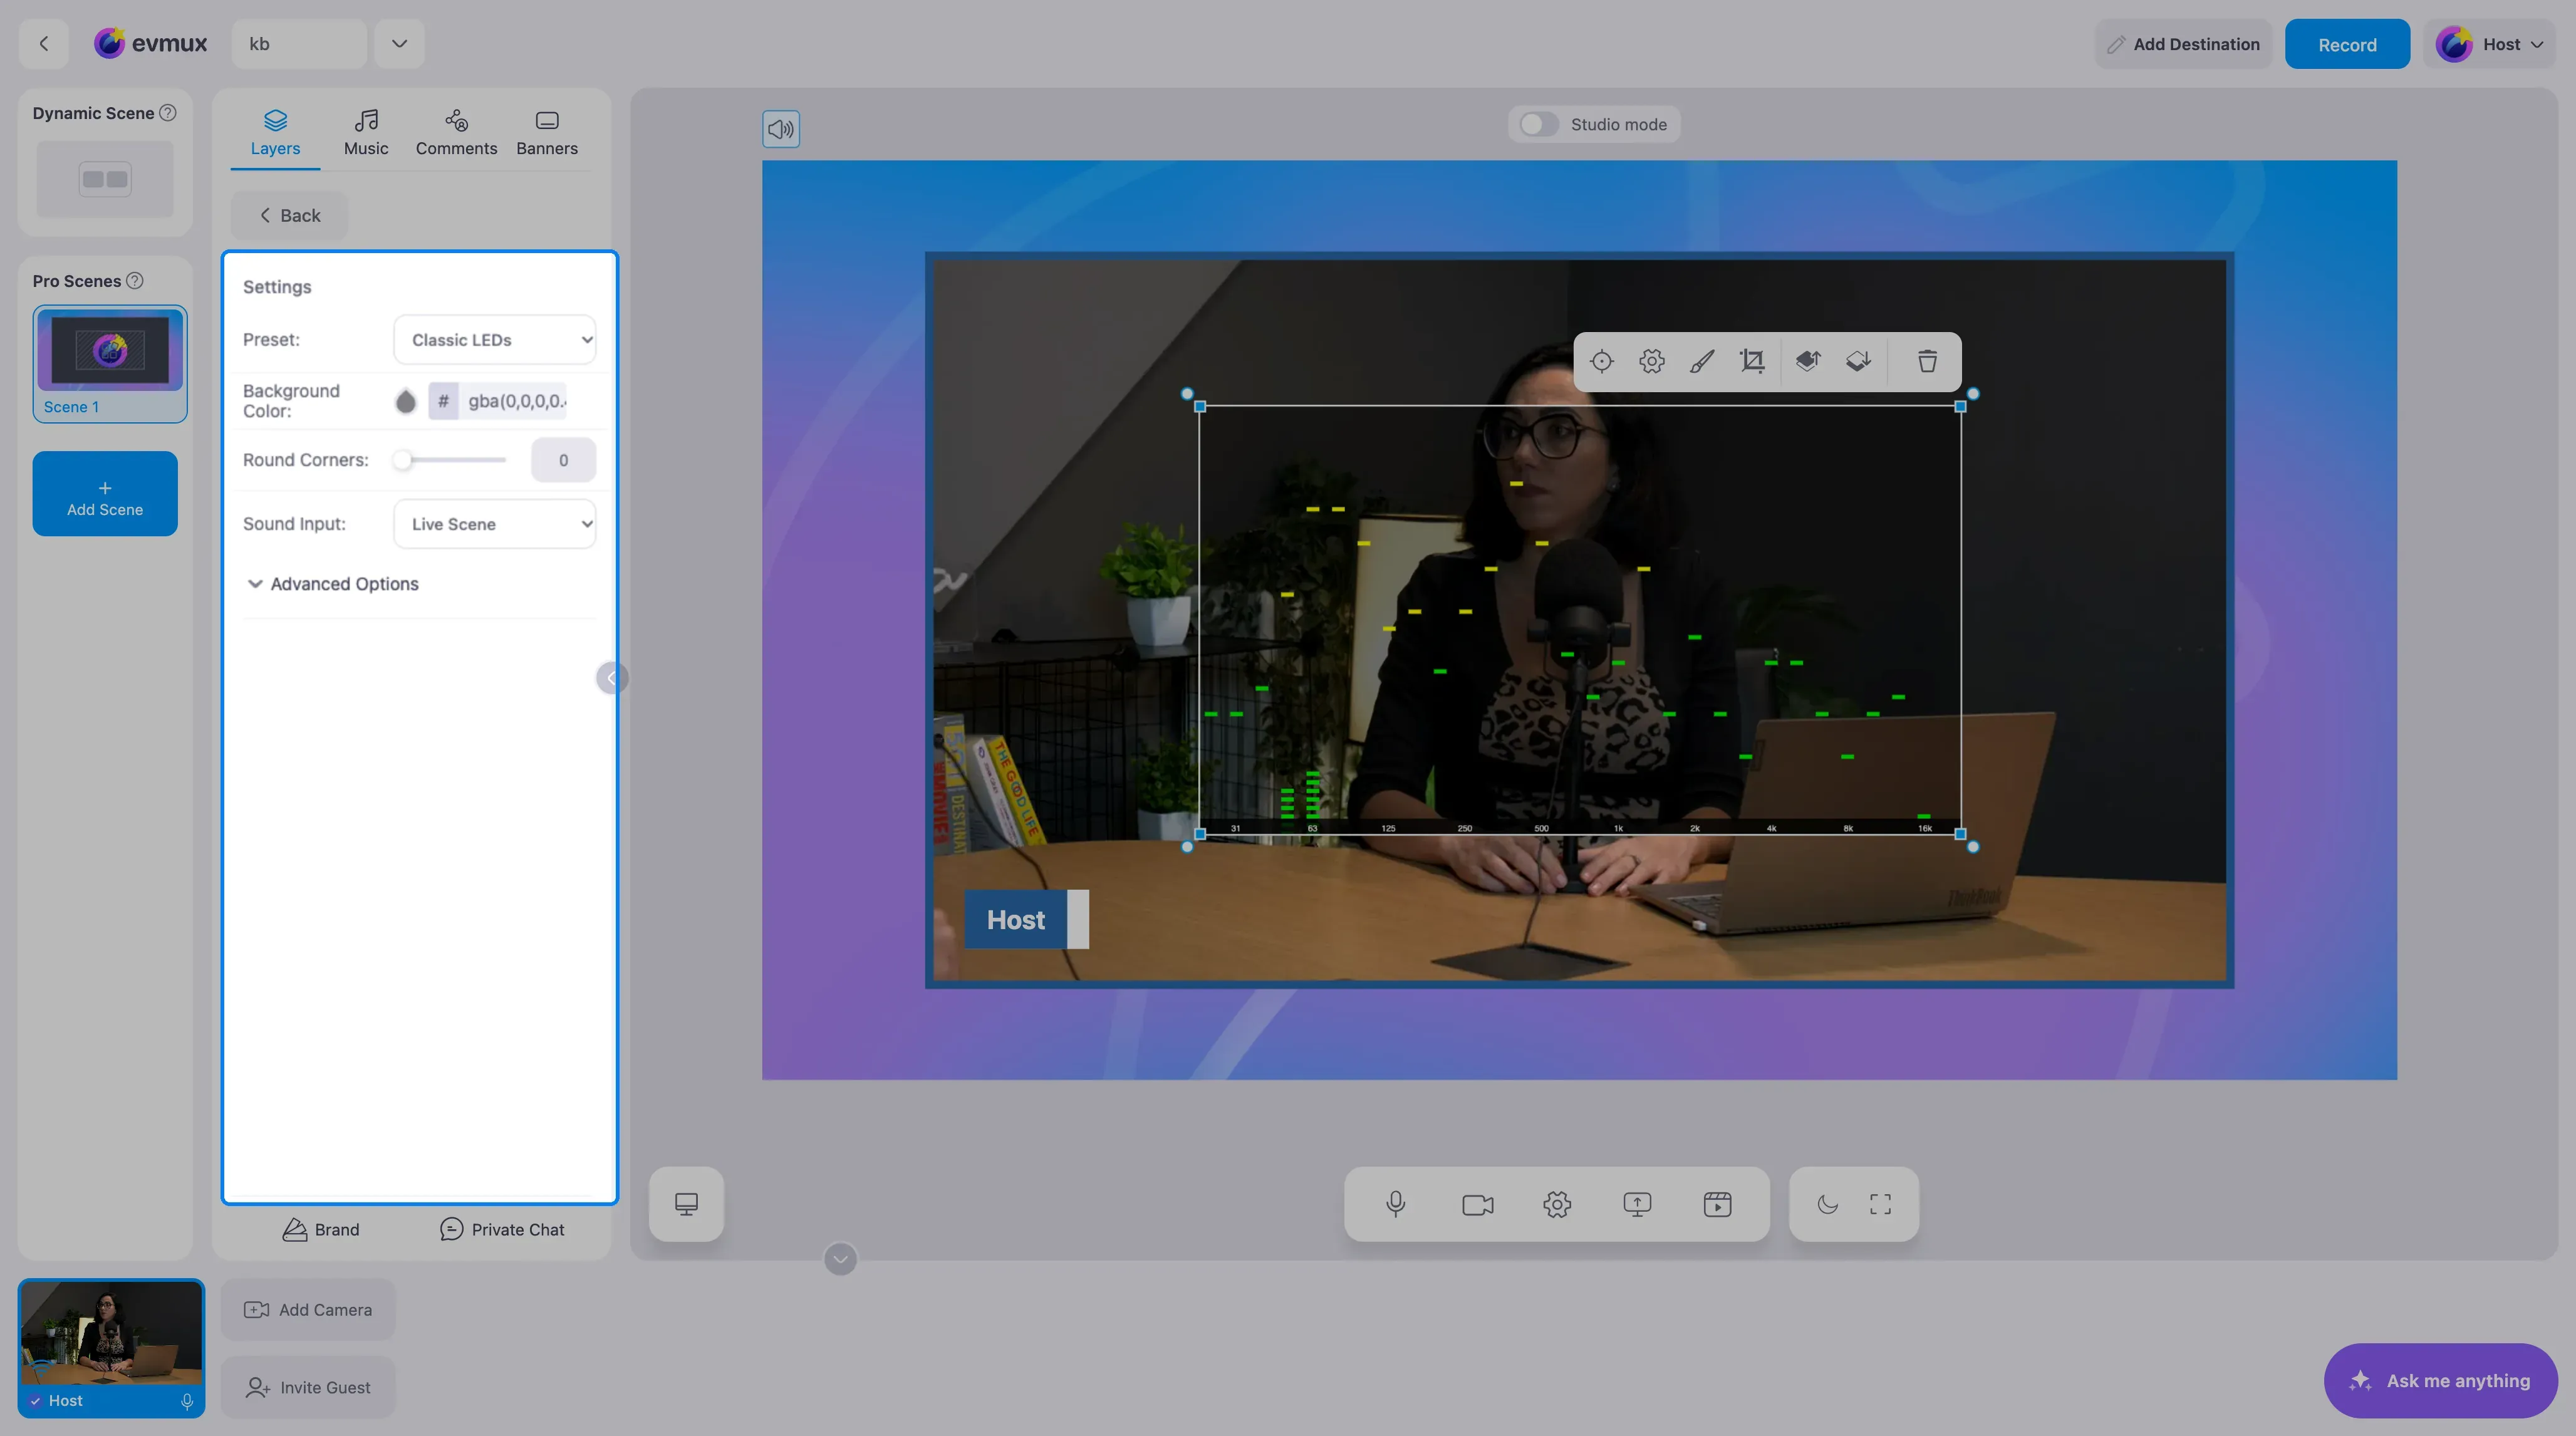Toggle Studio mode switch

coord(1538,124)
